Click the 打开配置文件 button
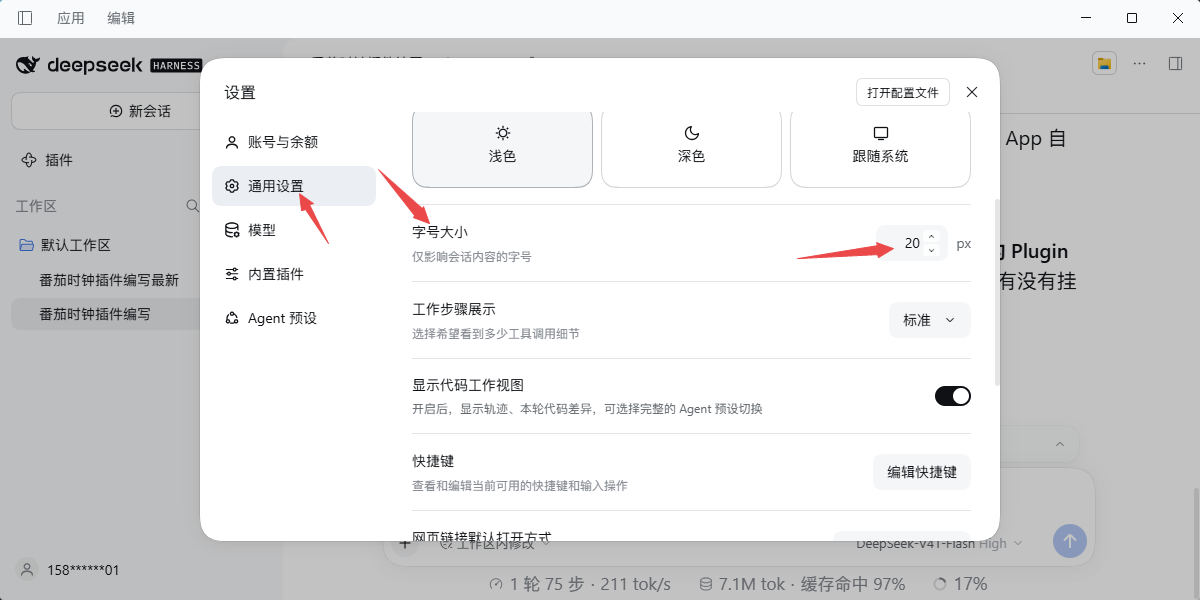This screenshot has height=600, width=1200. pyautogui.click(x=903, y=92)
